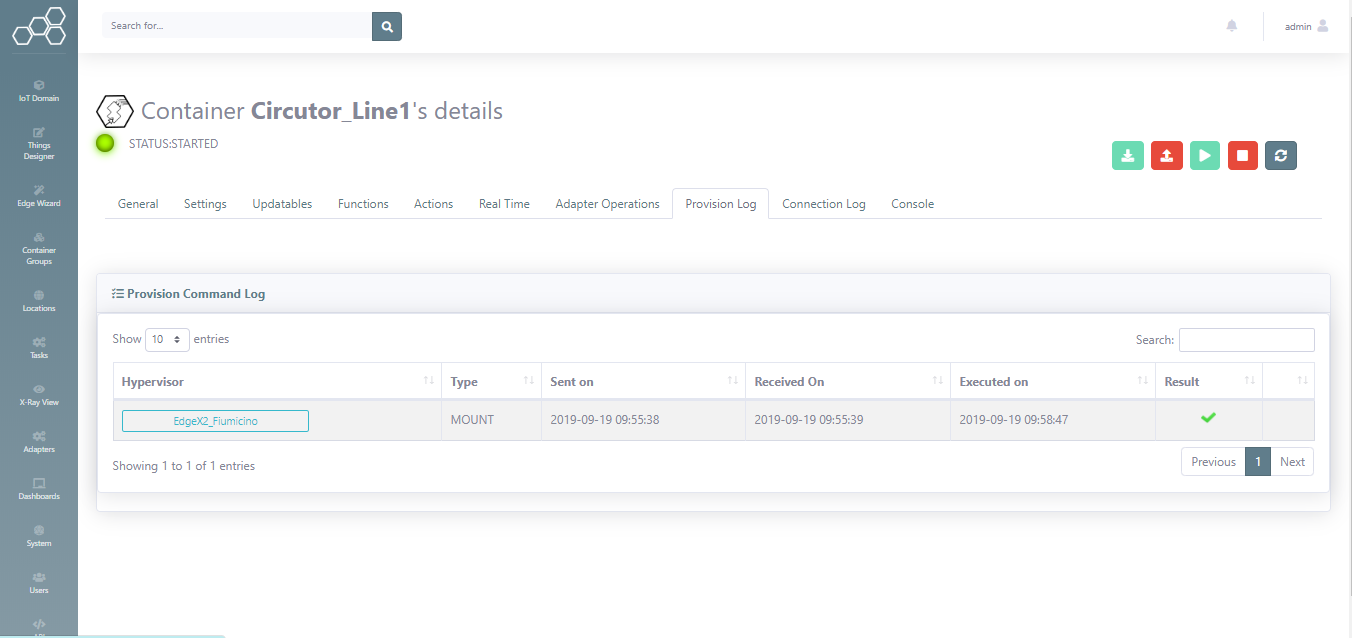The width and height of the screenshot is (1352, 638).
Task: Stop the container with the red stop button
Action: [x=1243, y=155]
